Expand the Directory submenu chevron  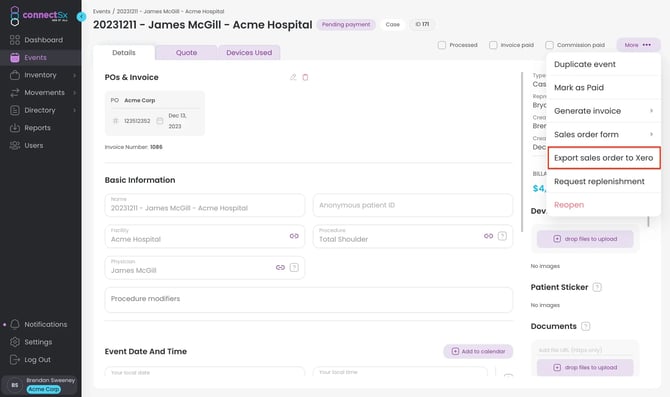pos(74,110)
